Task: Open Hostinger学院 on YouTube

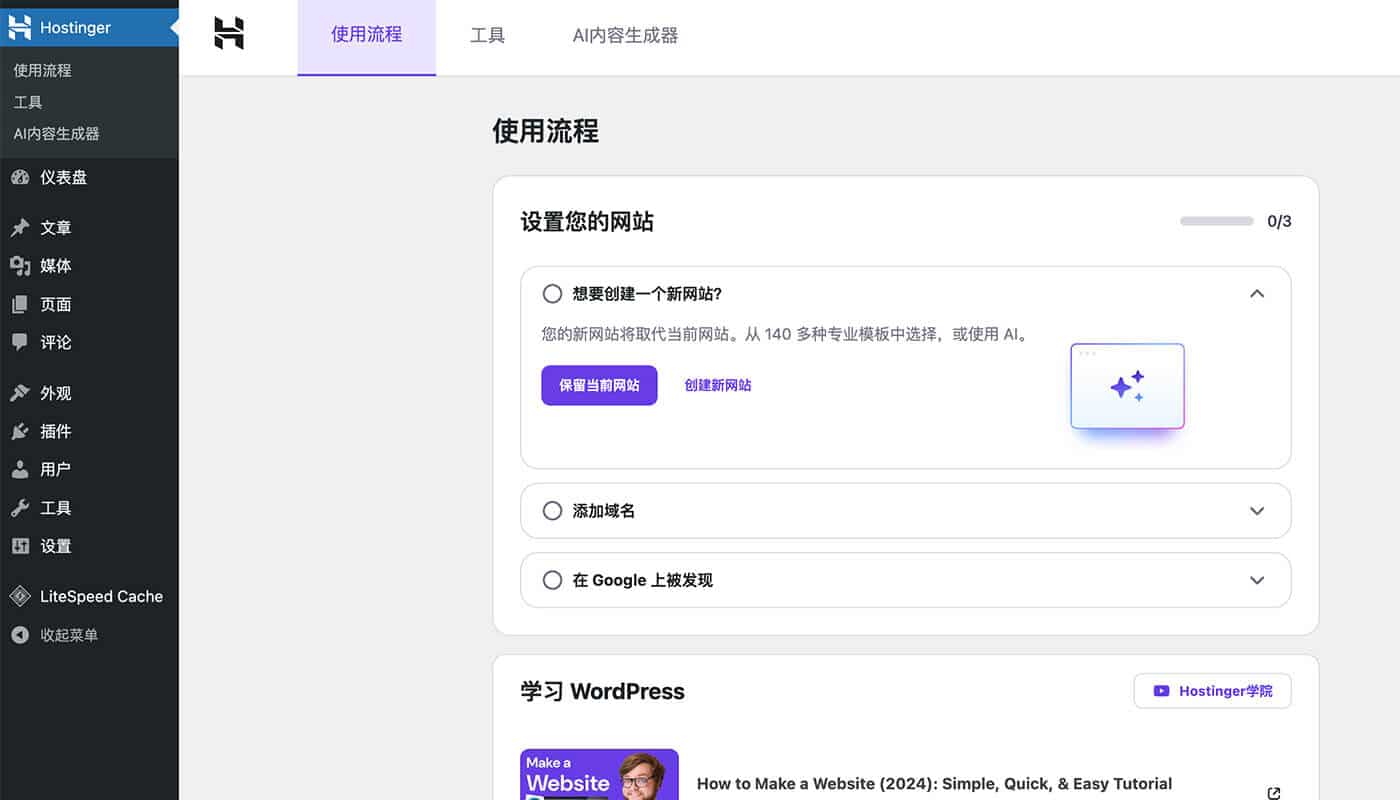Action: [1212, 690]
